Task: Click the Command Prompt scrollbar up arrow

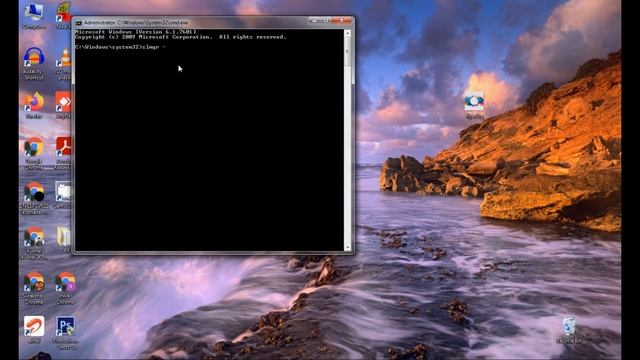Action: (347, 33)
